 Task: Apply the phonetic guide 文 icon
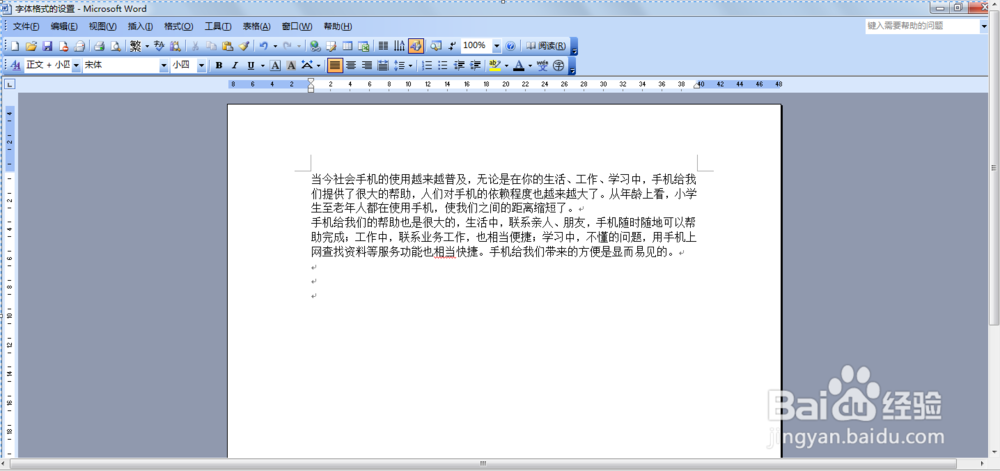542,65
